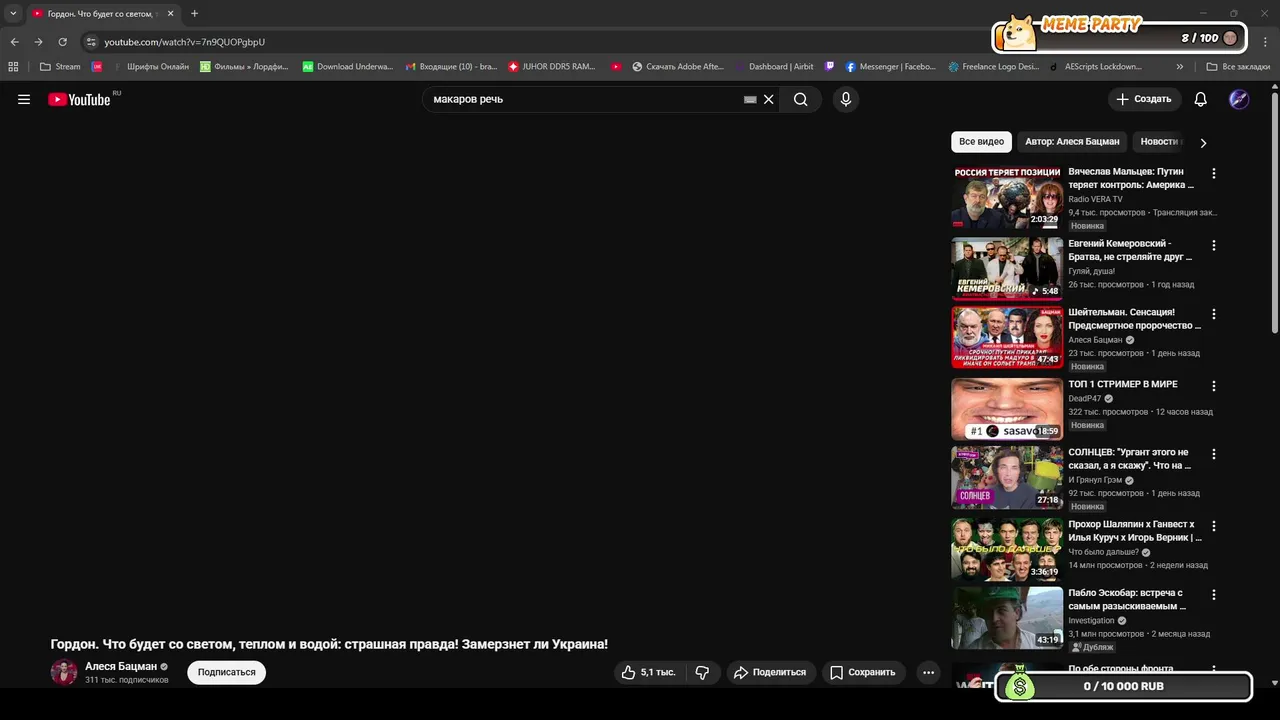Open Фильмы » Лордфи bookmark
This screenshot has height=720, width=1280.
pos(244,67)
